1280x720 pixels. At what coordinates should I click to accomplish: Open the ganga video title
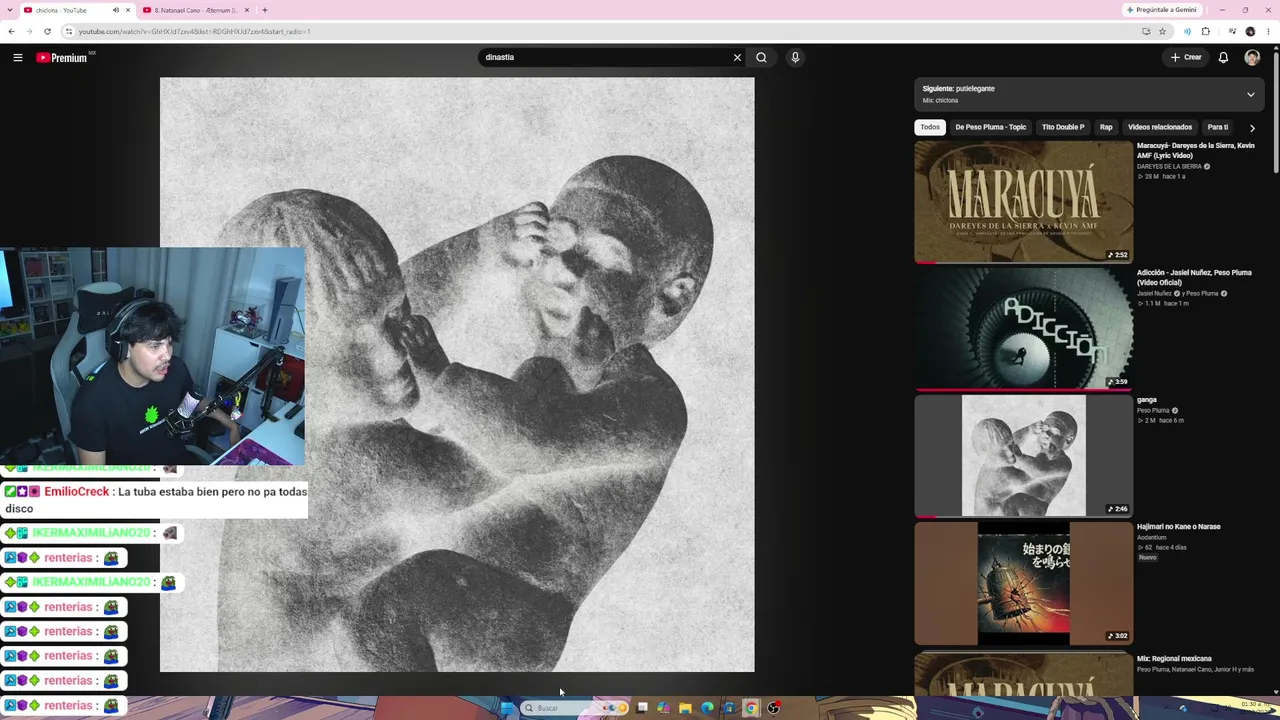coord(1147,400)
